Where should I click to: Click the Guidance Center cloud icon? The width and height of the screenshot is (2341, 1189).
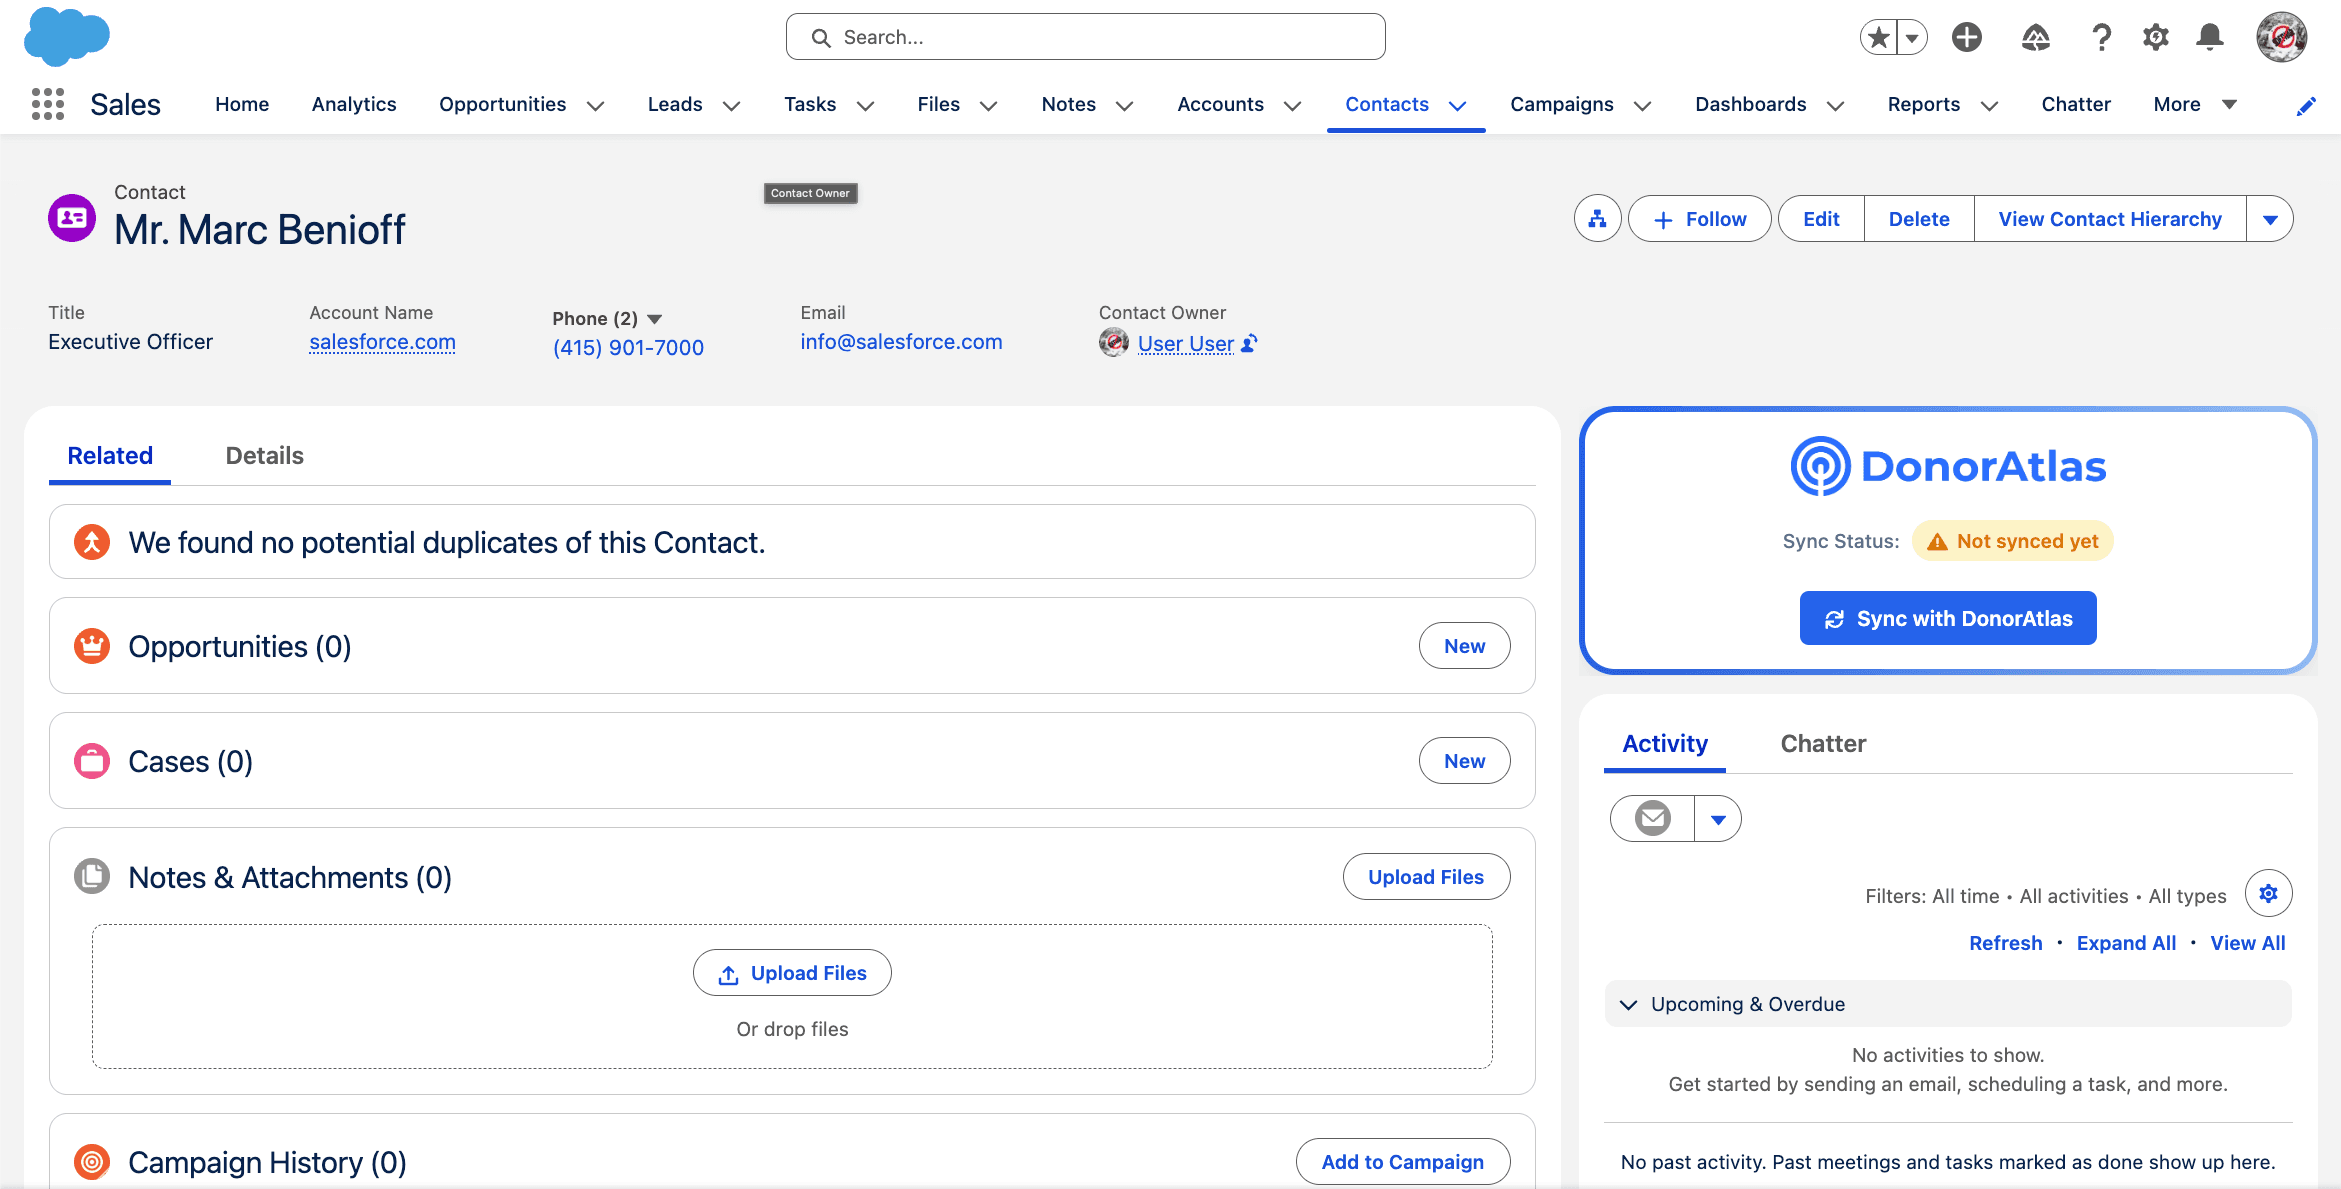(2035, 37)
